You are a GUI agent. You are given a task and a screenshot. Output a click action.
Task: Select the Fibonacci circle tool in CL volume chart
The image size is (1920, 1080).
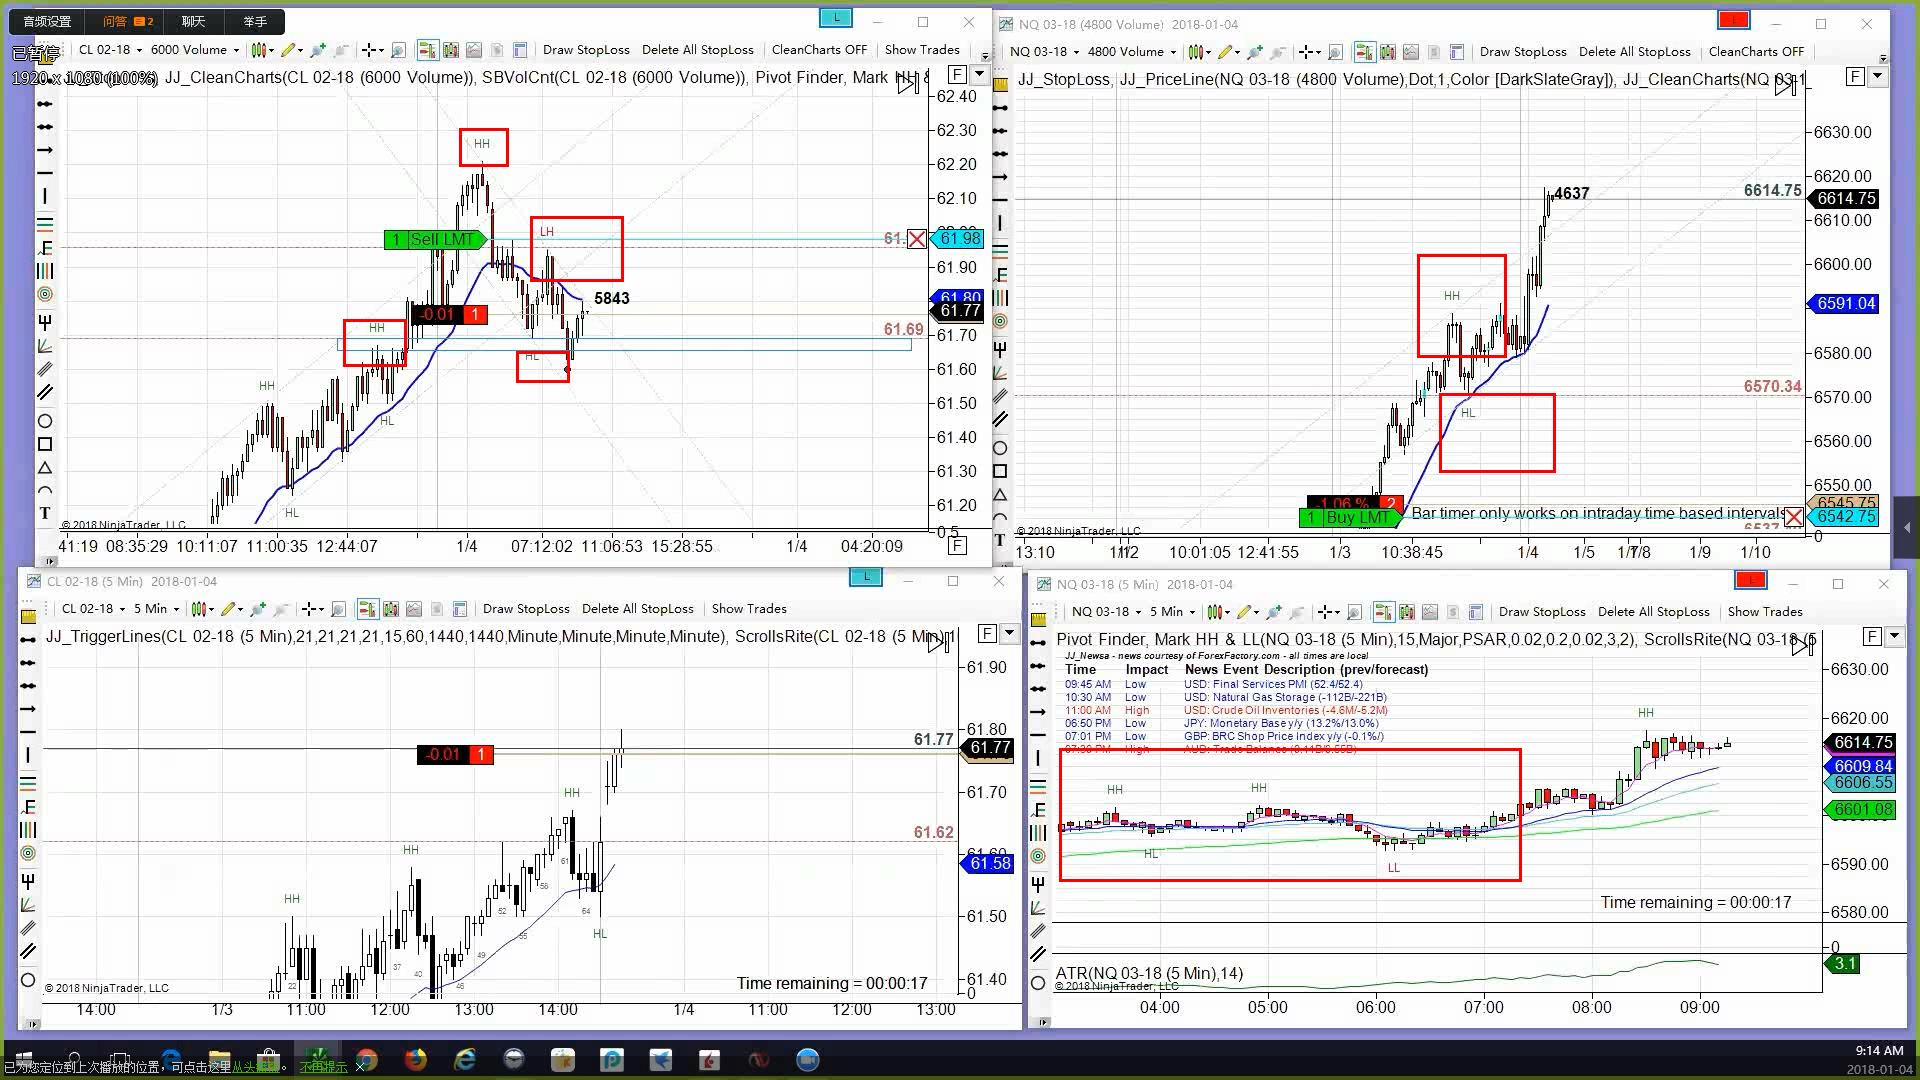pos(44,294)
